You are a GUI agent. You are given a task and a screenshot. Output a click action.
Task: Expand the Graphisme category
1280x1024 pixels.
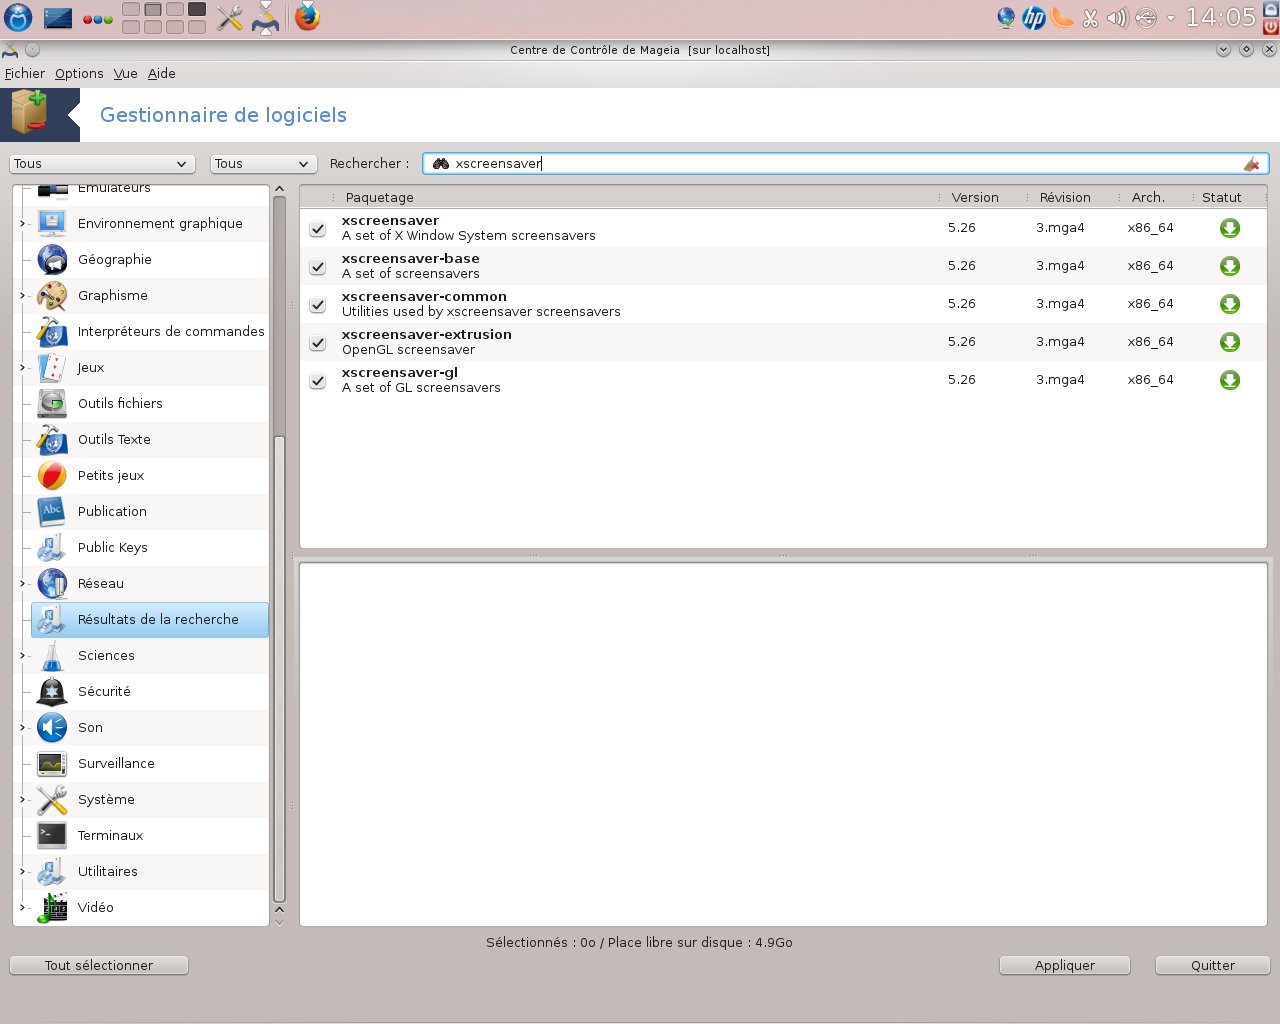pyautogui.click(x=23, y=296)
